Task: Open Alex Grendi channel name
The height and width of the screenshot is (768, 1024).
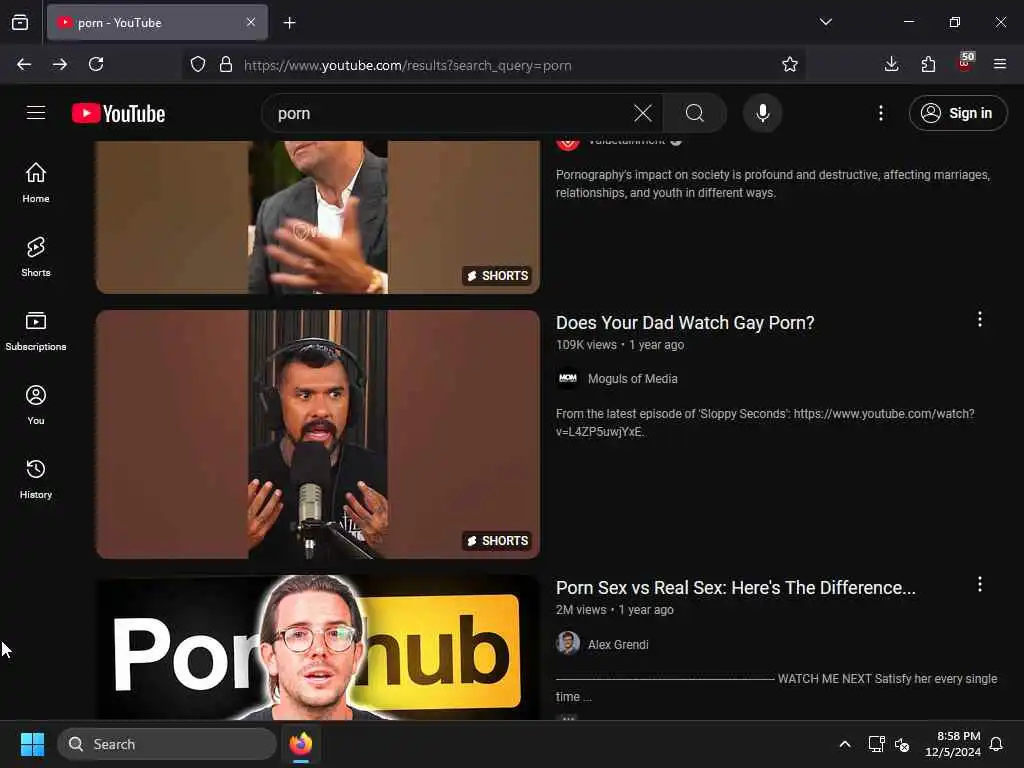Action: (x=618, y=645)
